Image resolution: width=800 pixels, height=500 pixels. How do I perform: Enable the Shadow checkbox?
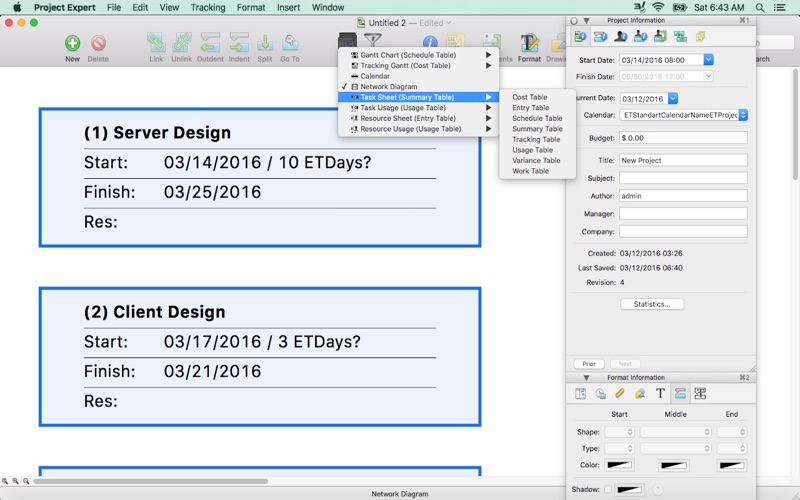(607, 489)
